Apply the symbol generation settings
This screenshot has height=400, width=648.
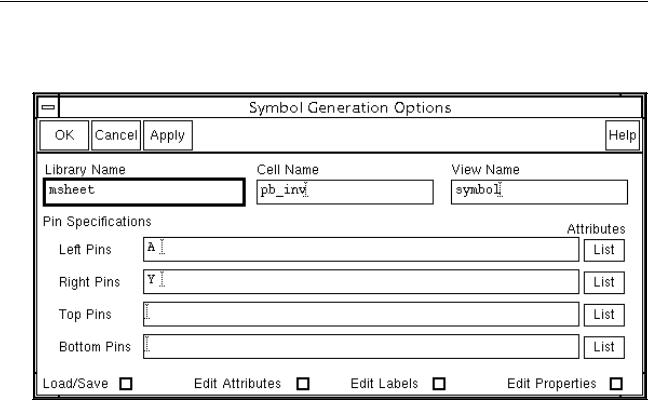(x=167, y=135)
